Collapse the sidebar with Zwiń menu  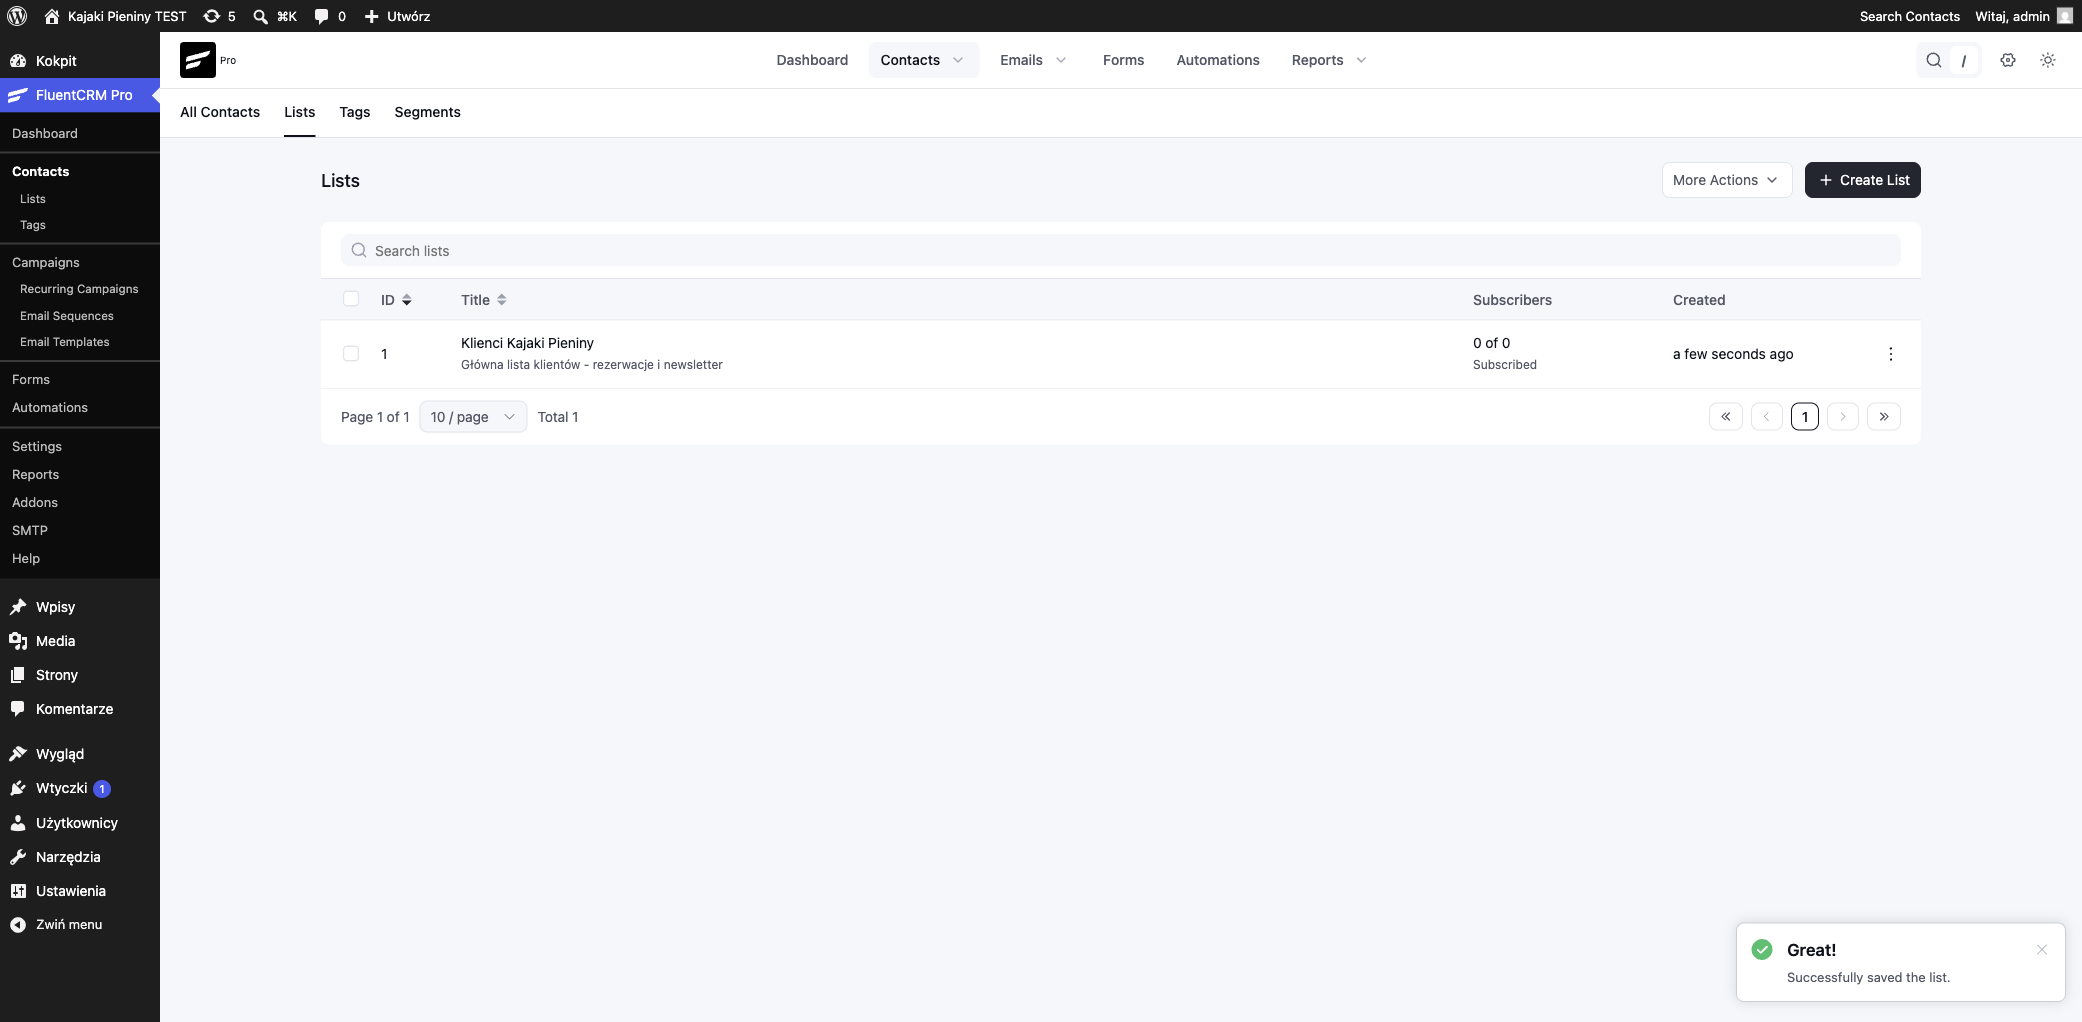click(80, 925)
